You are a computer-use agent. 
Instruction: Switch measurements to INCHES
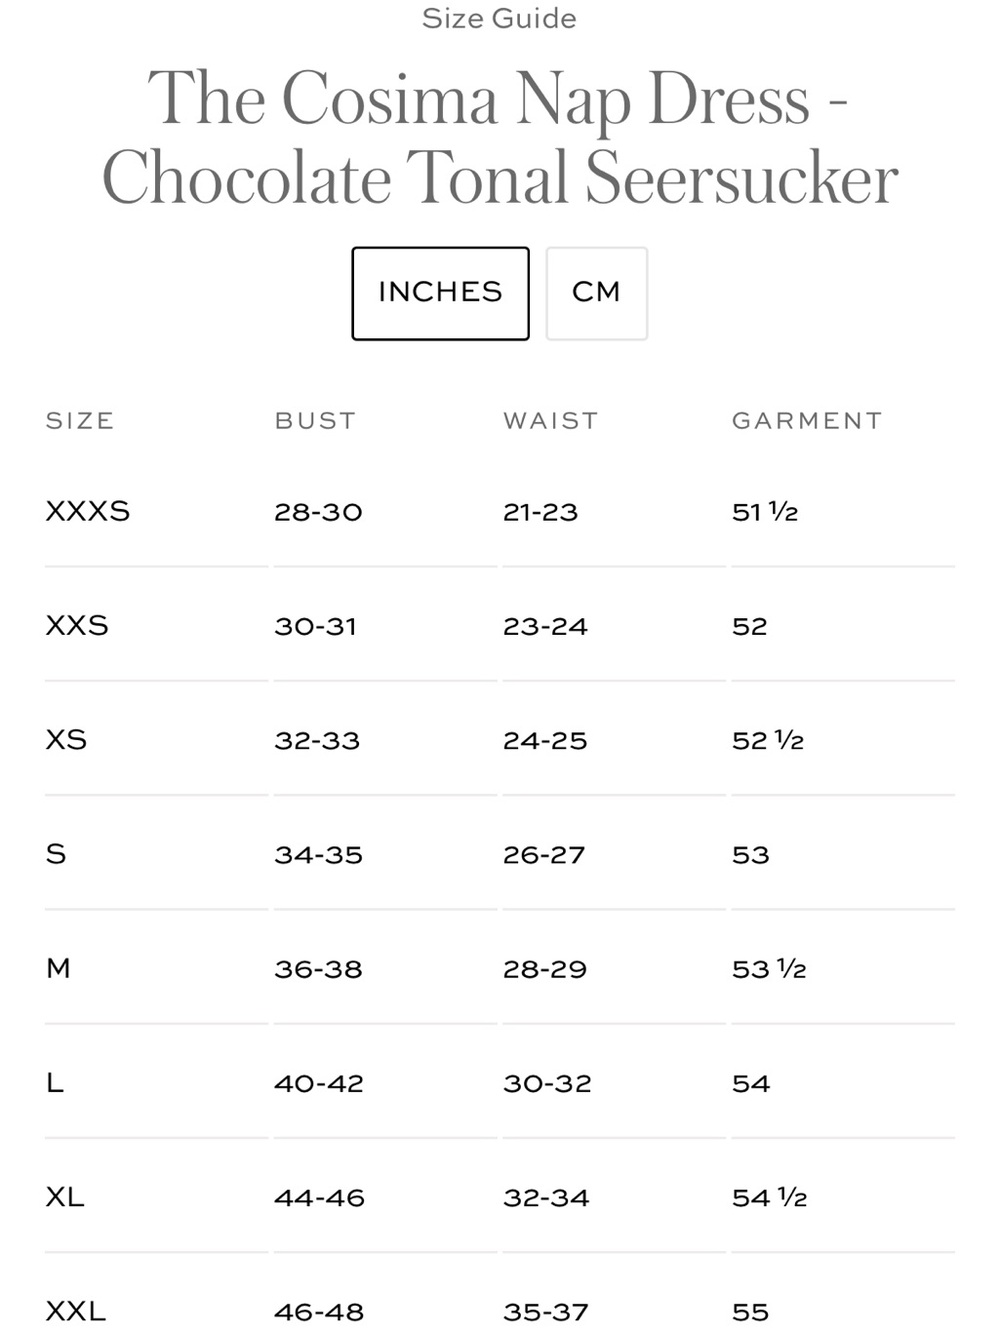440,293
